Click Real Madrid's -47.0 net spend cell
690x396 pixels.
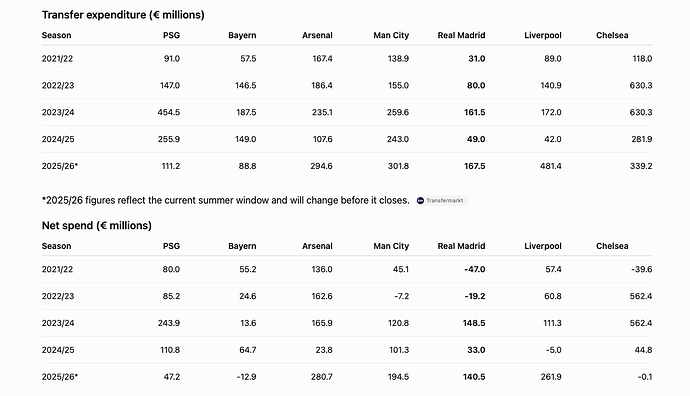point(475,269)
